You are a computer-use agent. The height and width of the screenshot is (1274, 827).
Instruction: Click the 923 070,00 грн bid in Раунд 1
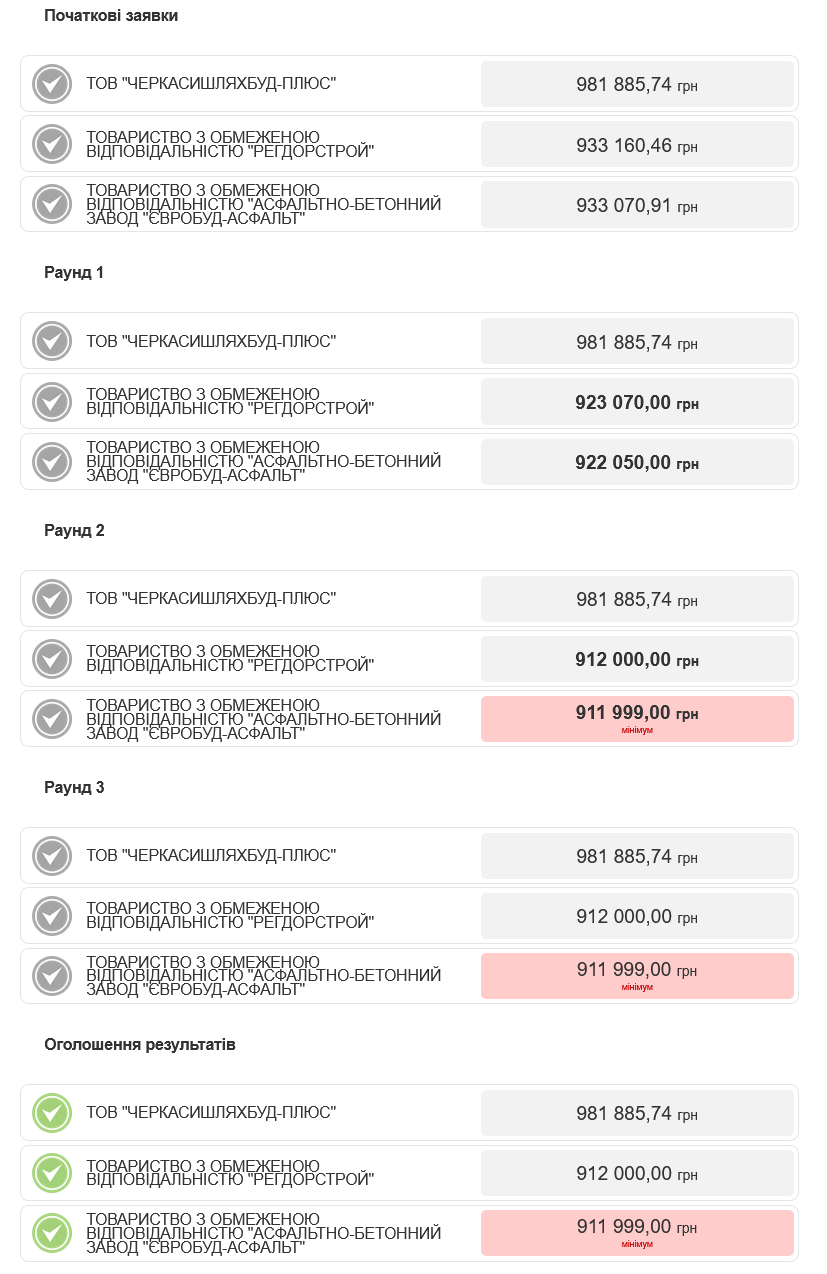[x=637, y=402]
